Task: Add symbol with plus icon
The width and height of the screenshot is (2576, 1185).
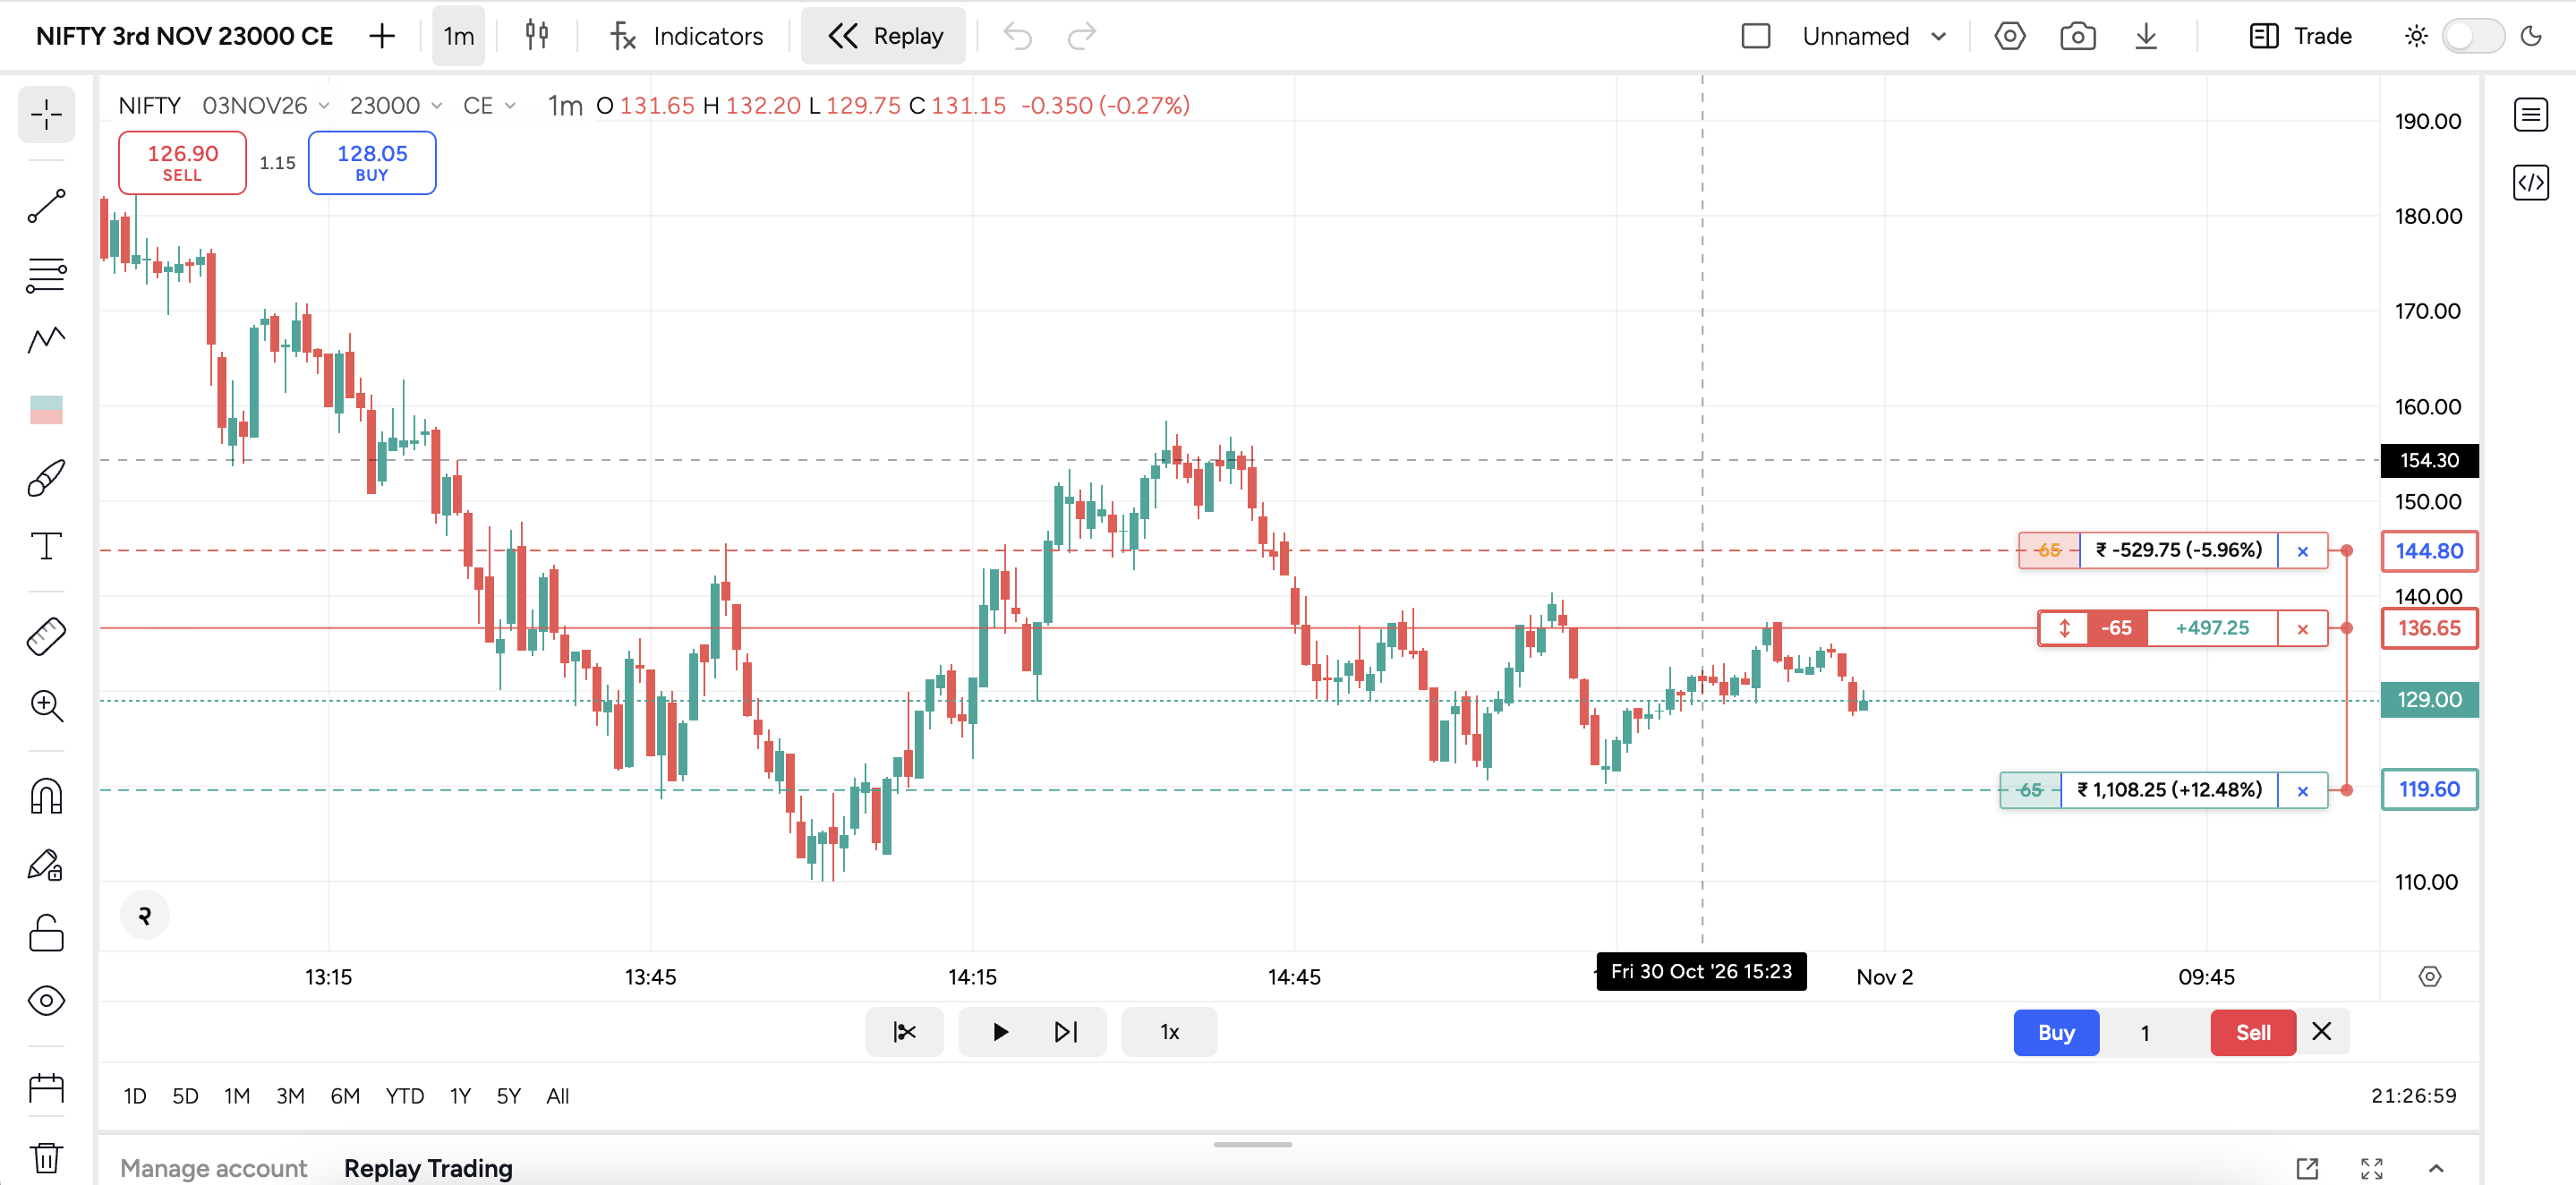Action: coord(382,36)
